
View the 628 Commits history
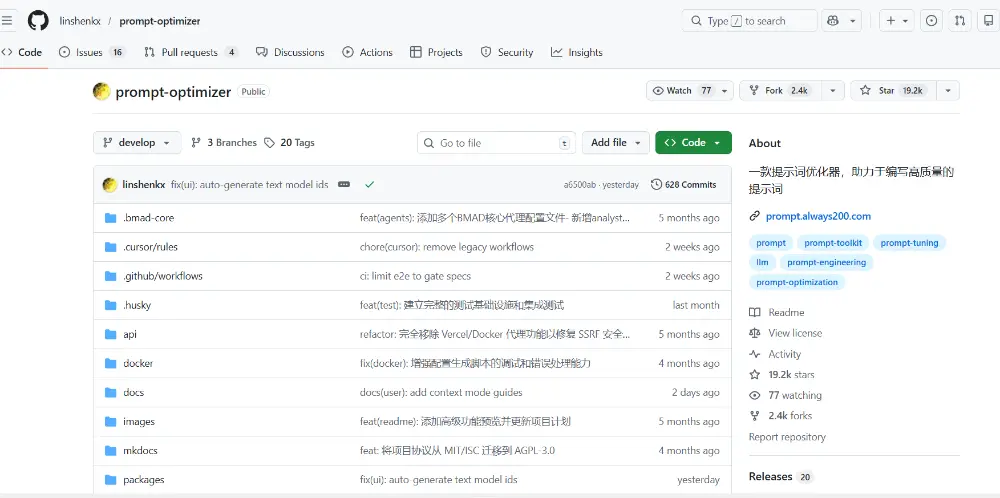(683, 184)
